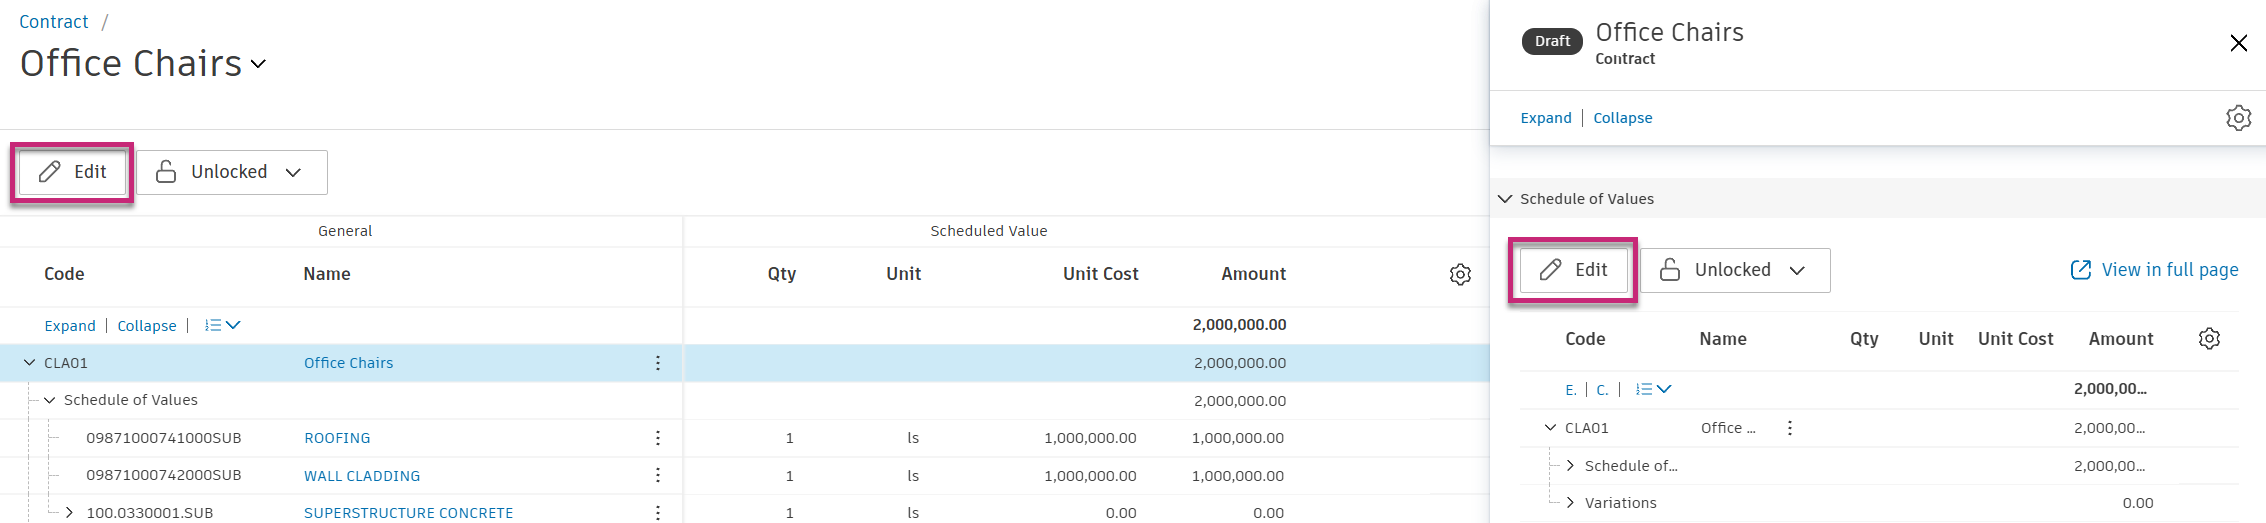Click the Edit button in main page
The width and height of the screenshot is (2266, 523).
click(x=72, y=172)
